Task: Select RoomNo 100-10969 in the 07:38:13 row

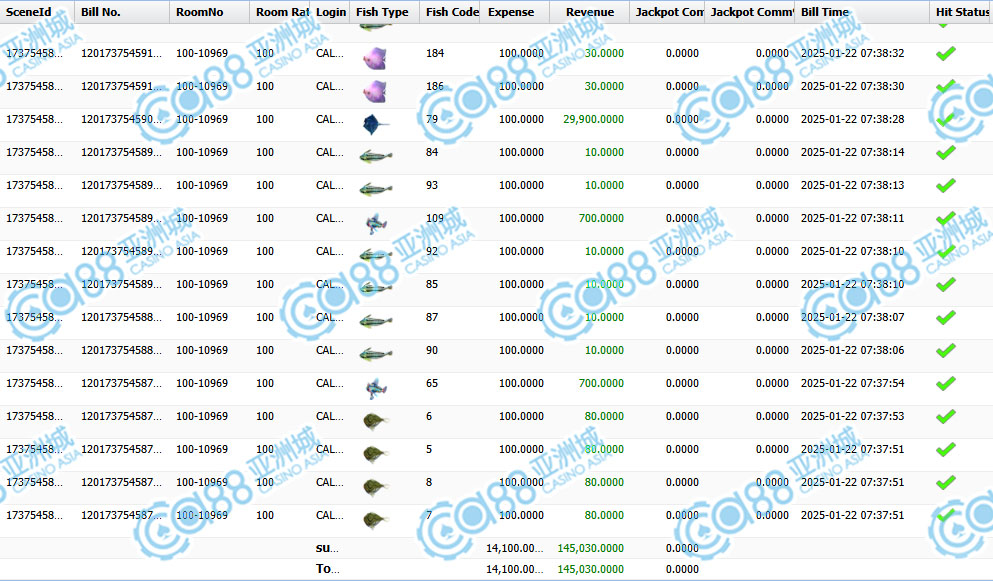Action: pos(202,185)
